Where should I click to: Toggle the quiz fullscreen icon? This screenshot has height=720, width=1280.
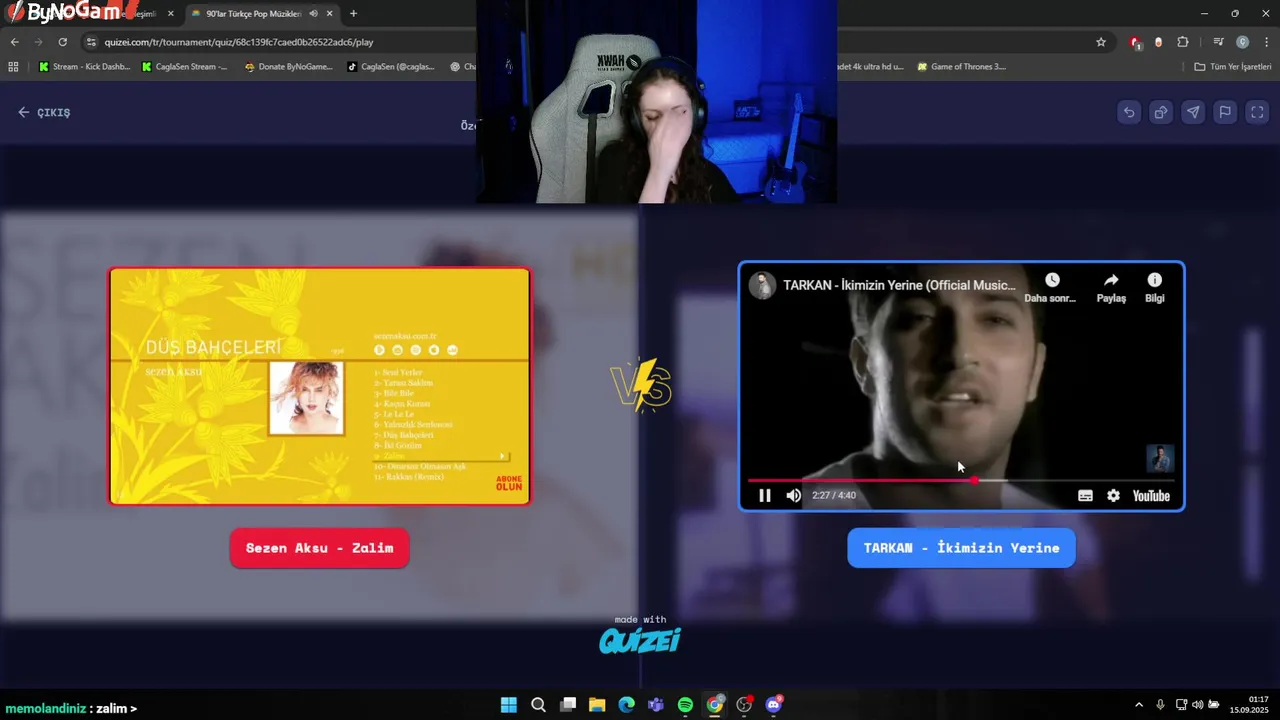point(1257,112)
